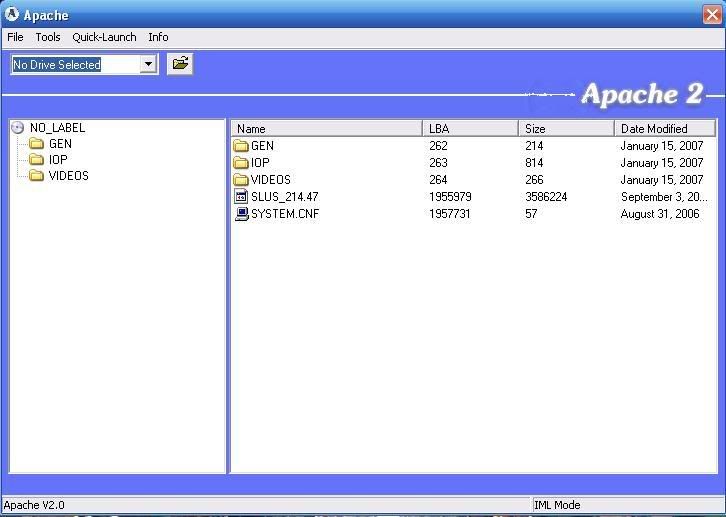
Task: Select GEN name in the file list
Action: point(262,146)
